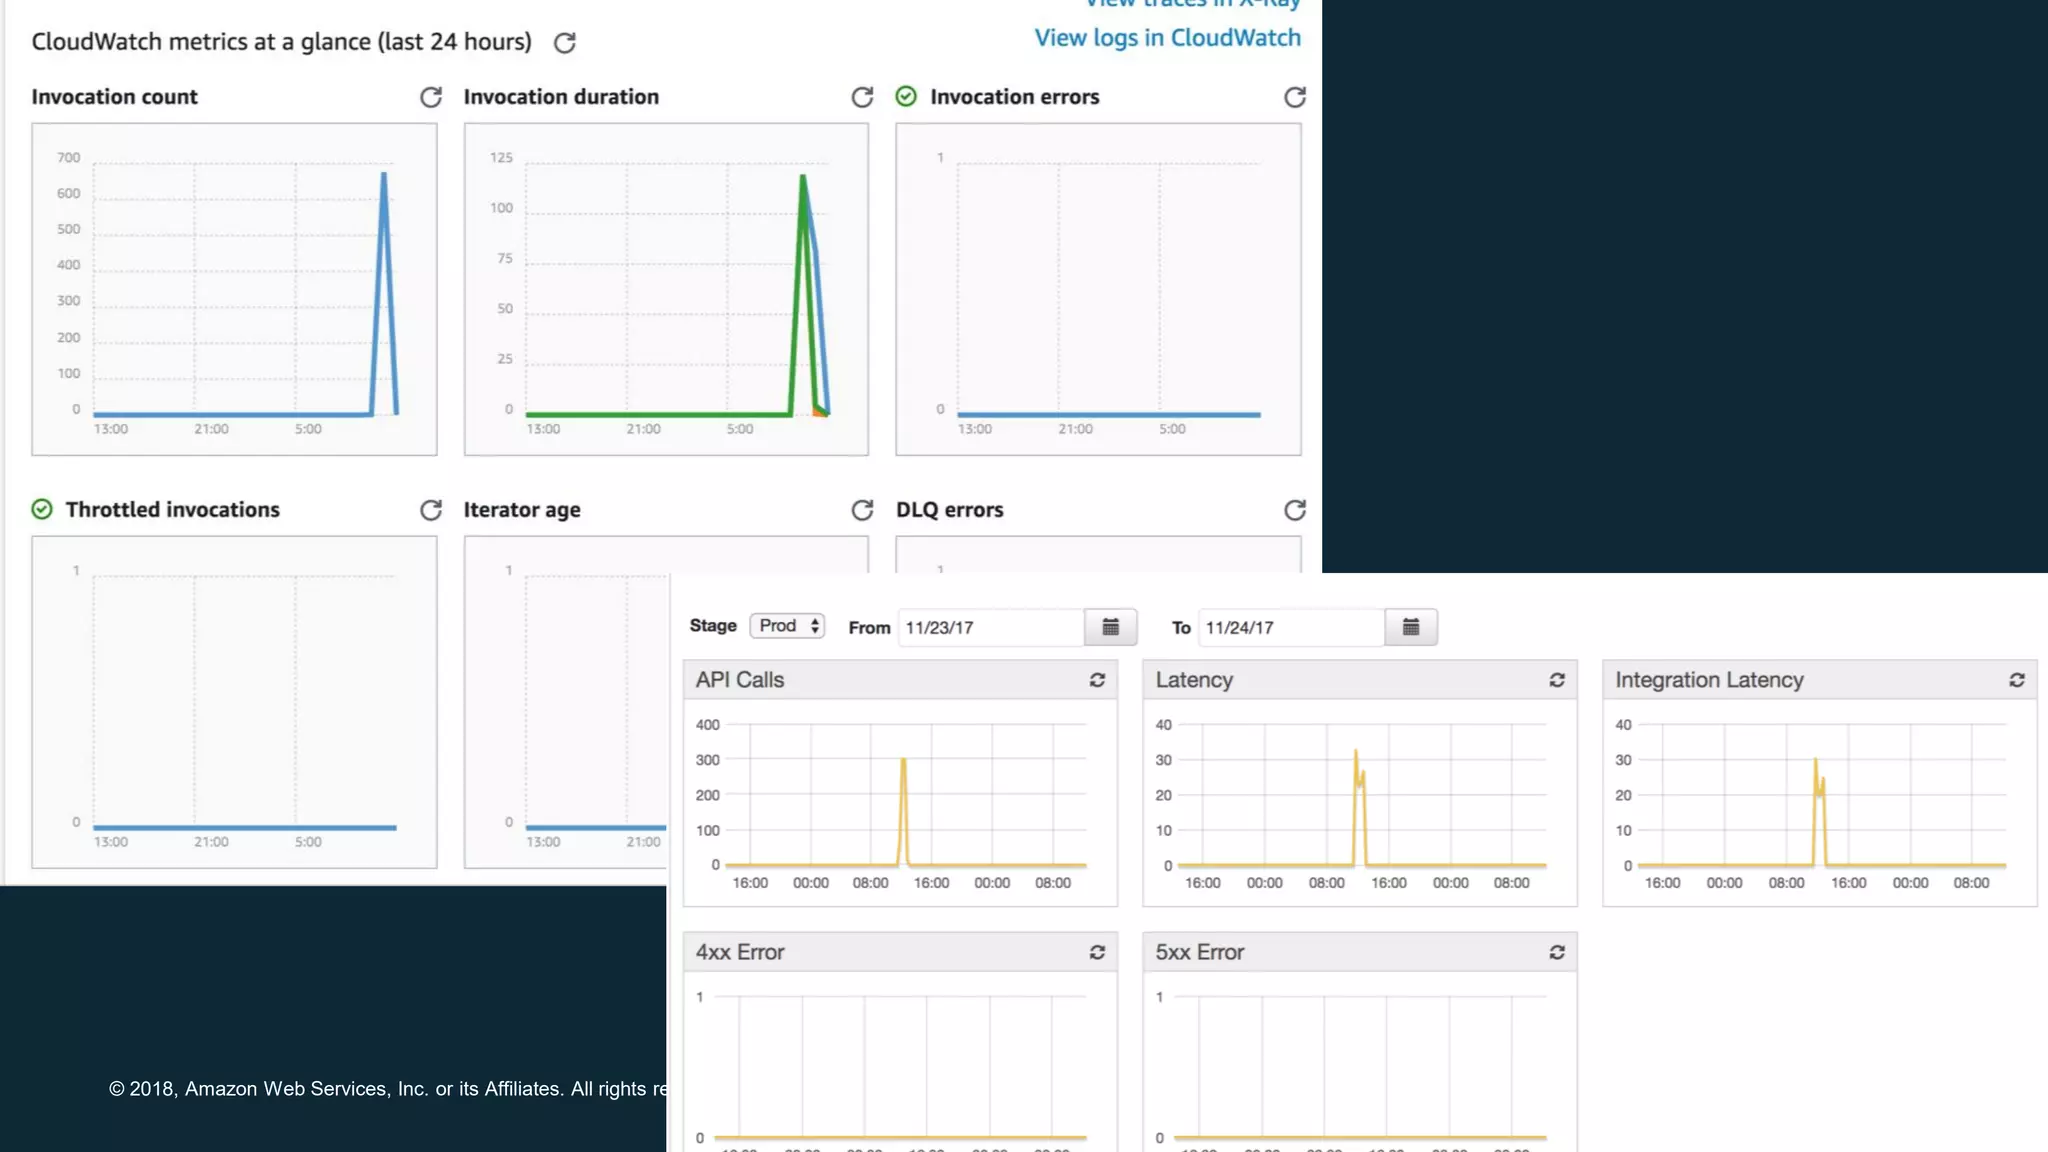The width and height of the screenshot is (2048, 1152).
Task: Open the From date calendar picker
Action: click(1110, 627)
